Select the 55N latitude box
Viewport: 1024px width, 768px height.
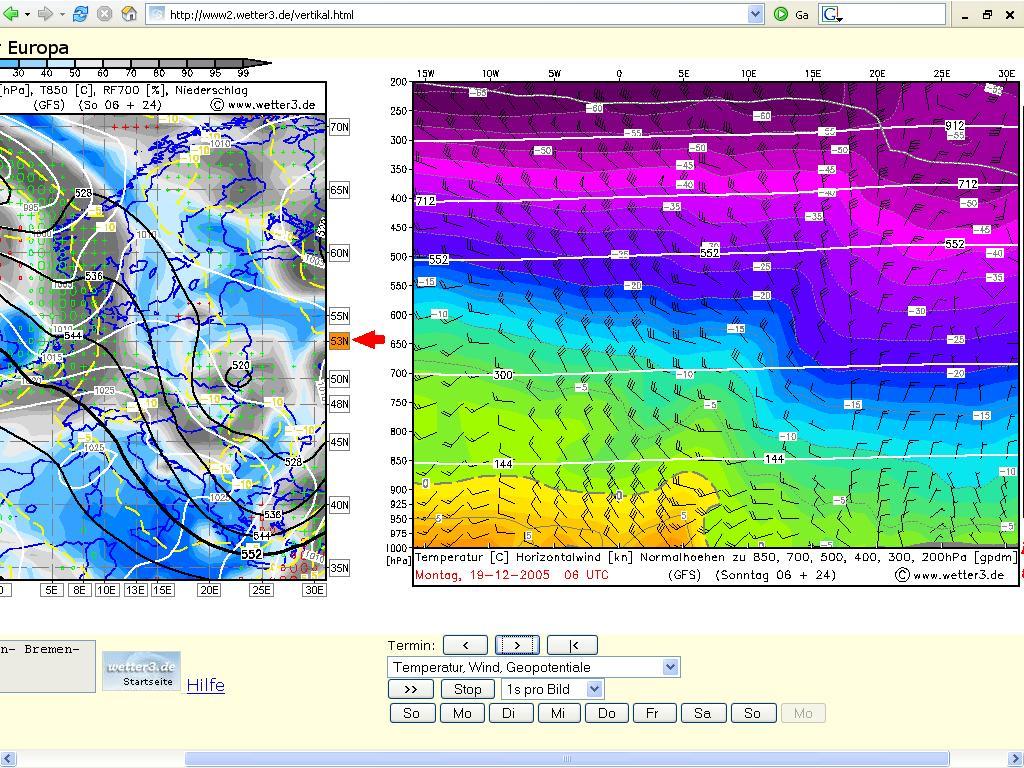pyautogui.click(x=340, y=315)
